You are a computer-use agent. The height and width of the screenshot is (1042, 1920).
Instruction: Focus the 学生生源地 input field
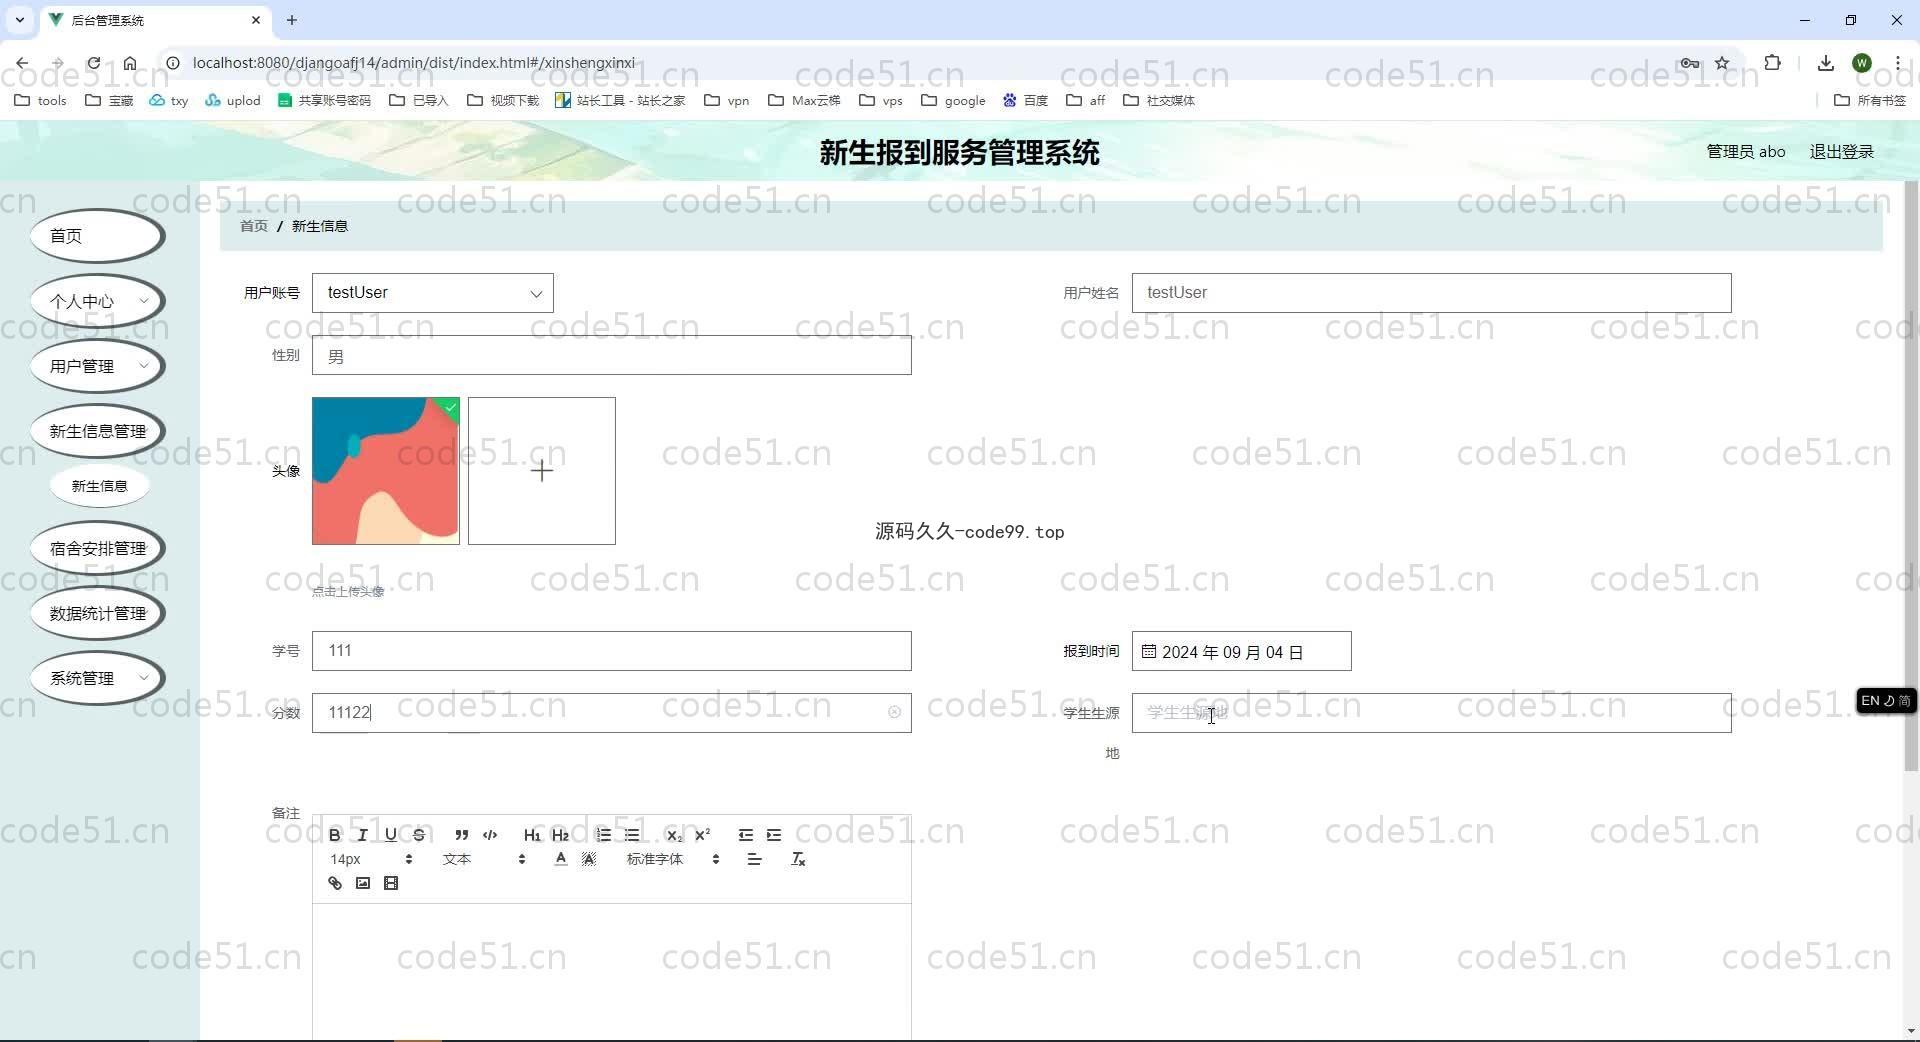pos(1431,713)
